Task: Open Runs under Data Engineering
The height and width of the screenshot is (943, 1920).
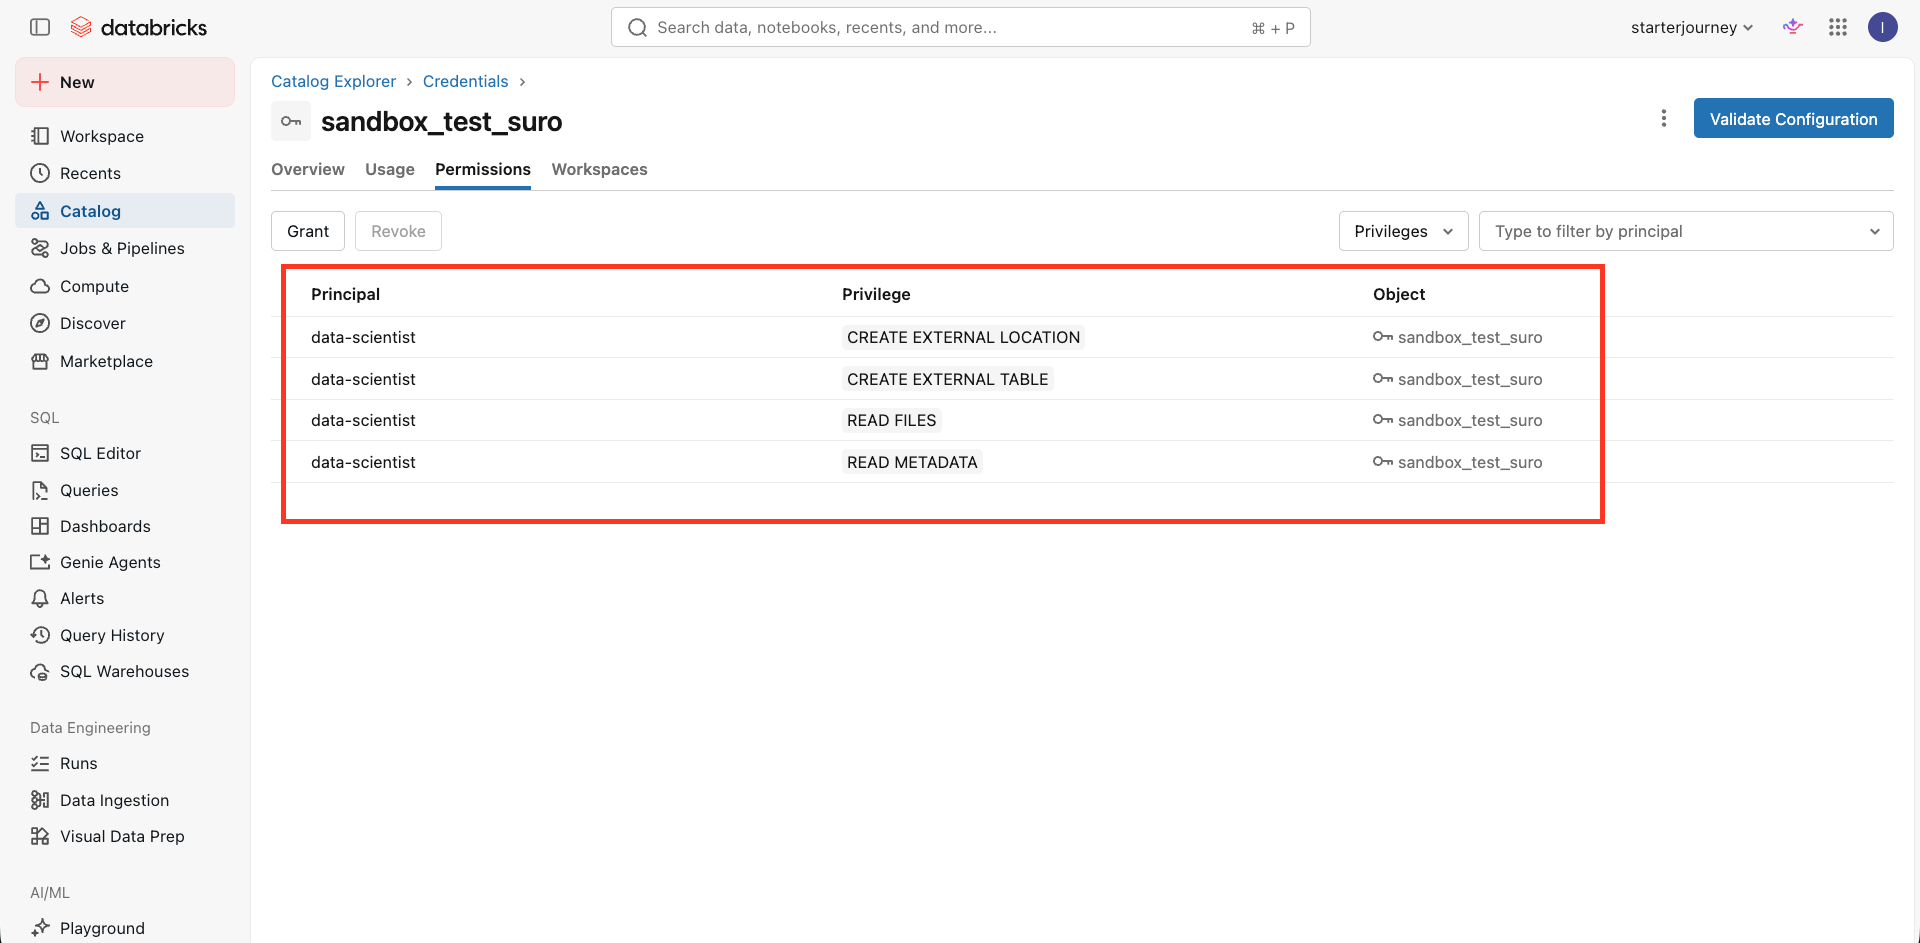Action: pyautogui.click(x=125, y=763)
